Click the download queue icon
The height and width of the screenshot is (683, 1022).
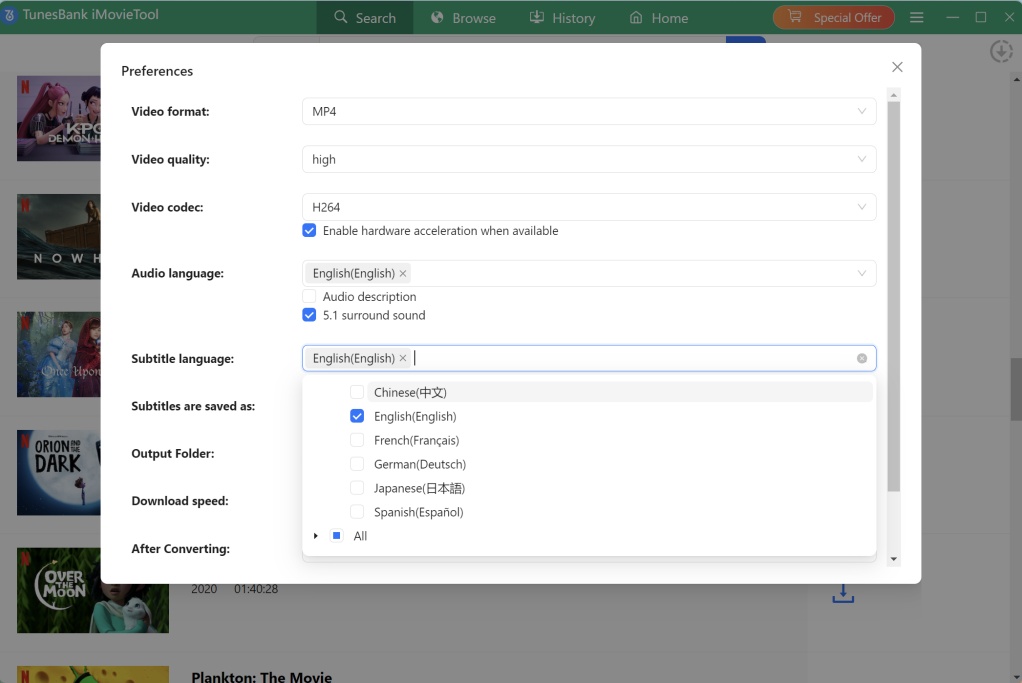(x=1000, y=51)
